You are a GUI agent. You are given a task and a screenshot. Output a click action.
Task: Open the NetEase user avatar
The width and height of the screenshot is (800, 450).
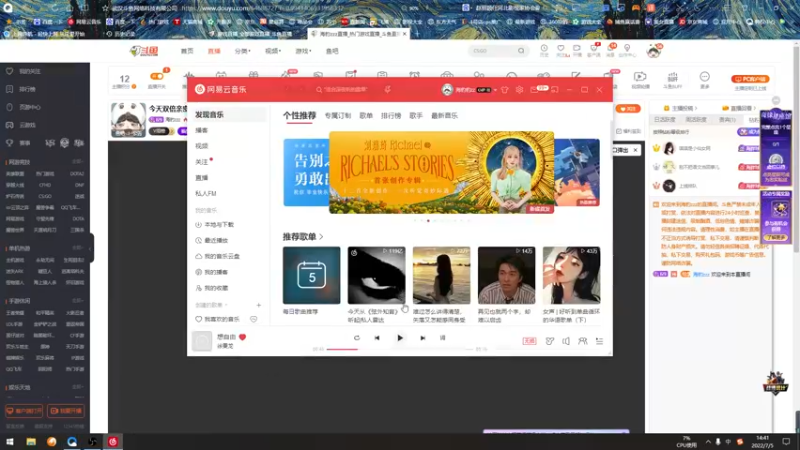click(x=447, y=89)
